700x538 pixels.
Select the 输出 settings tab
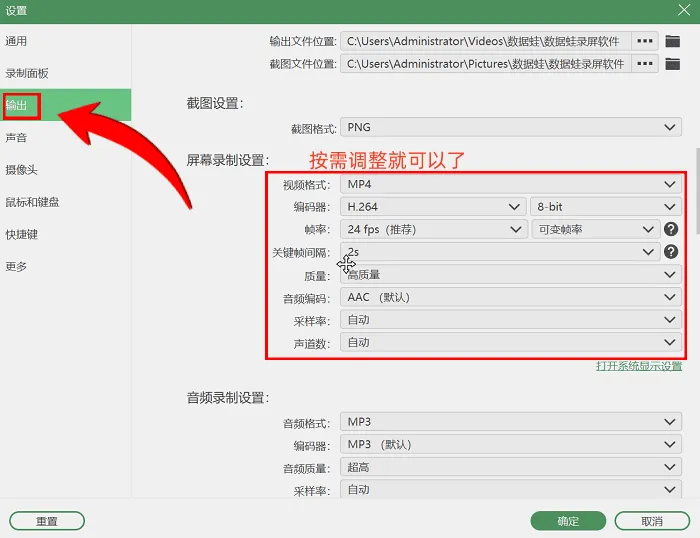click(x=66, y=105)
